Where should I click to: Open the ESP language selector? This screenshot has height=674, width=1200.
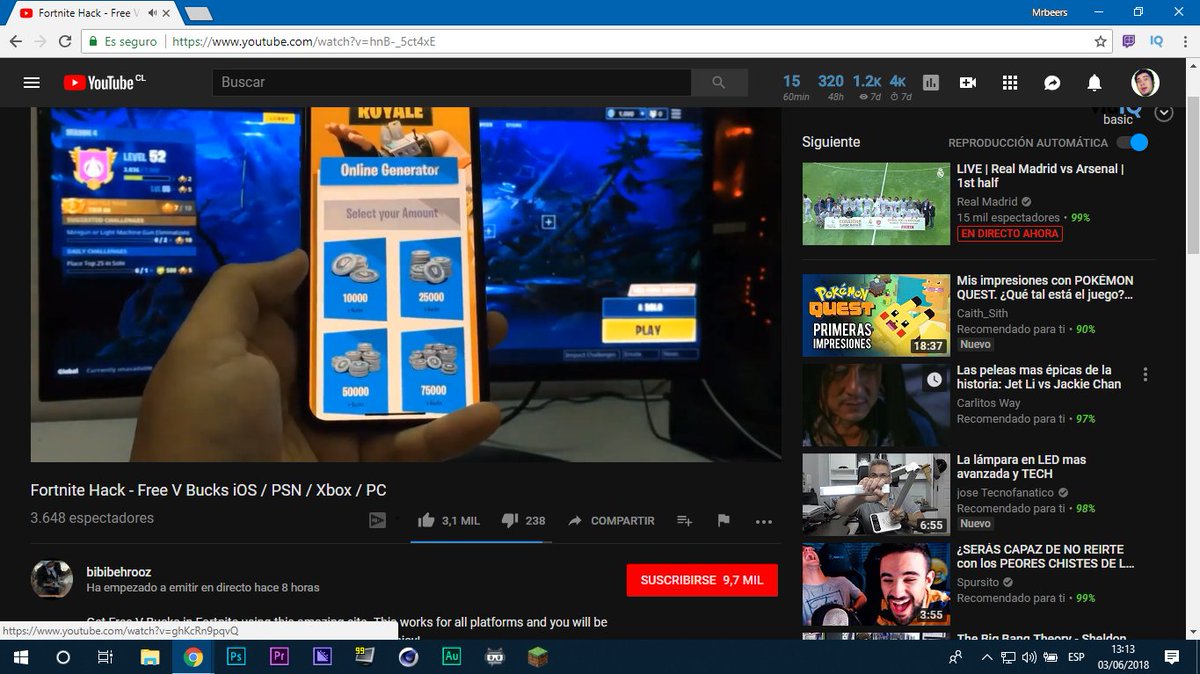tap(1077, 657)
